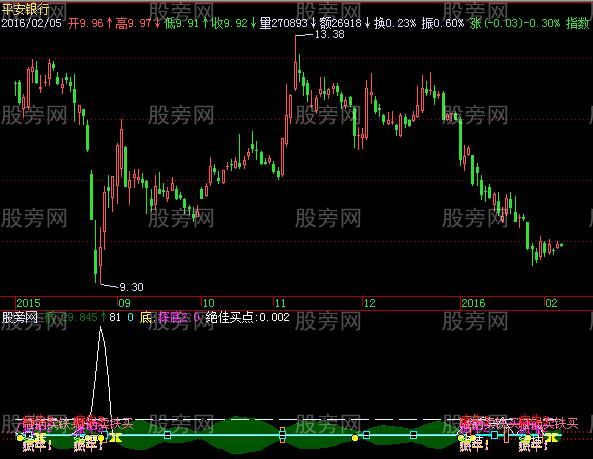The width and height of the screenshot is (593, 459).
Task: Jump to the 10 month marker
Action: pyautogui.click(x=208, y=303)
